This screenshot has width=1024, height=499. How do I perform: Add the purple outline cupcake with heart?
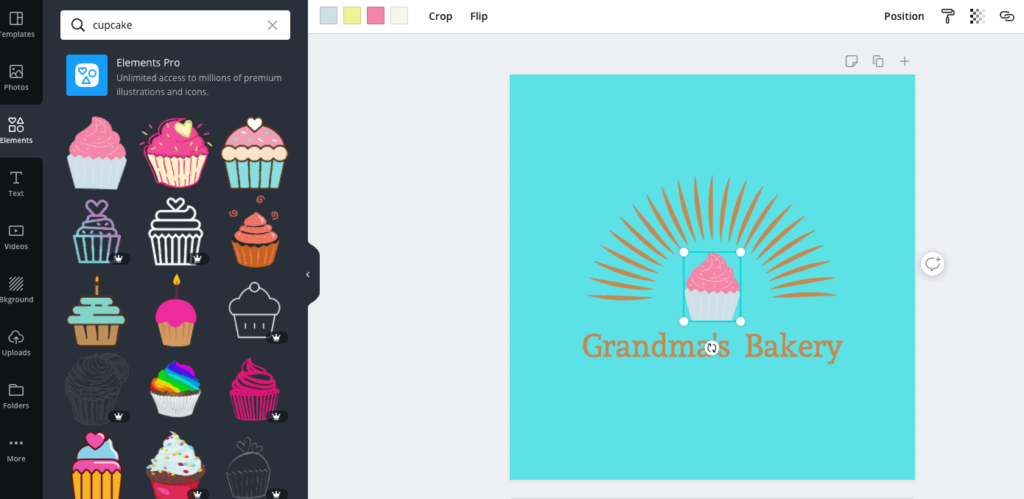tap(97, 232)
